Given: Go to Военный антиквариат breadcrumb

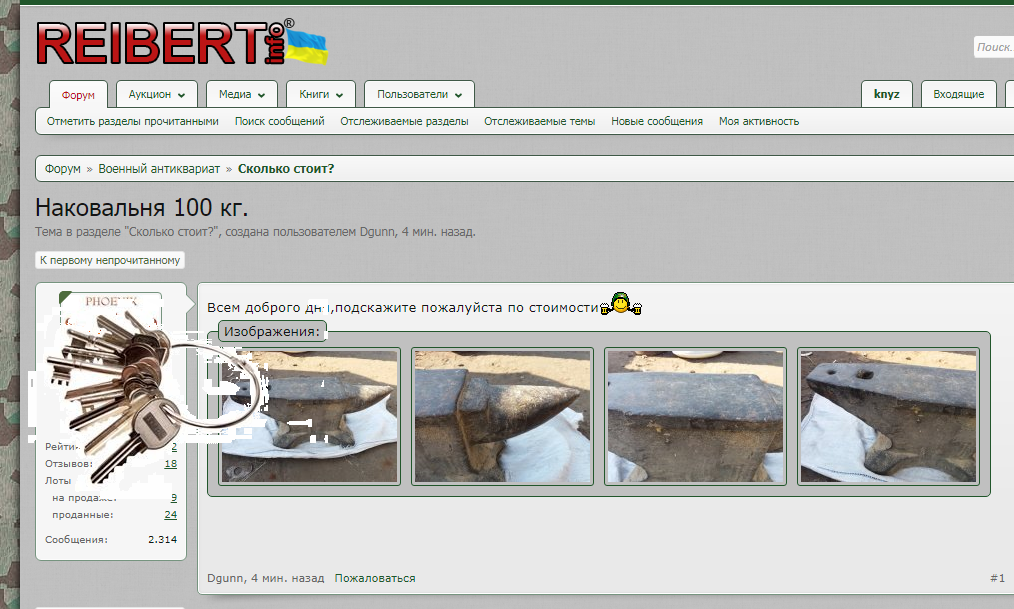Looking at the screenshot, I should (x=159, y=169).
